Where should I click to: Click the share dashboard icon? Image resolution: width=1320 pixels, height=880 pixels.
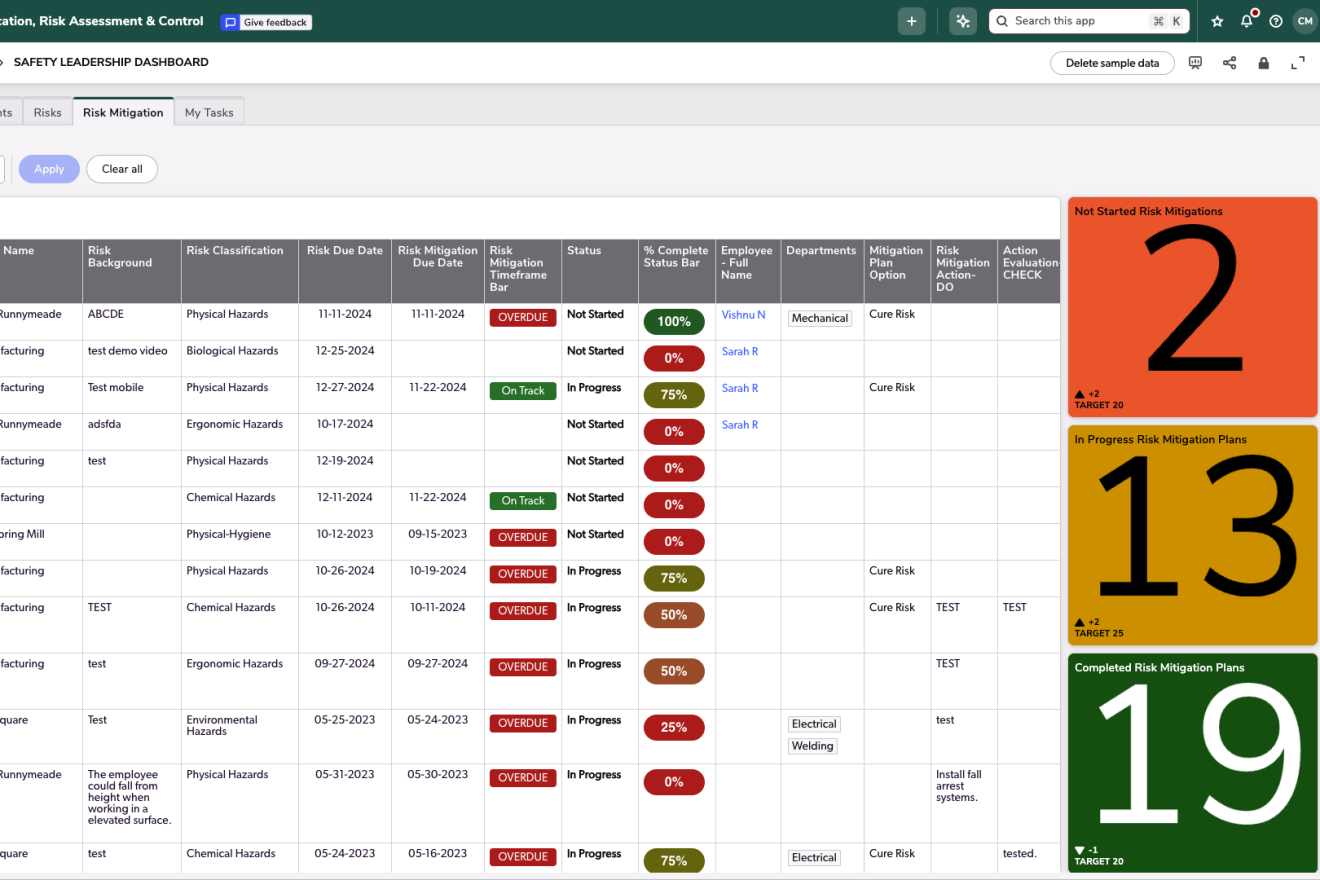pyautogui.click(x=1229, y=63)
